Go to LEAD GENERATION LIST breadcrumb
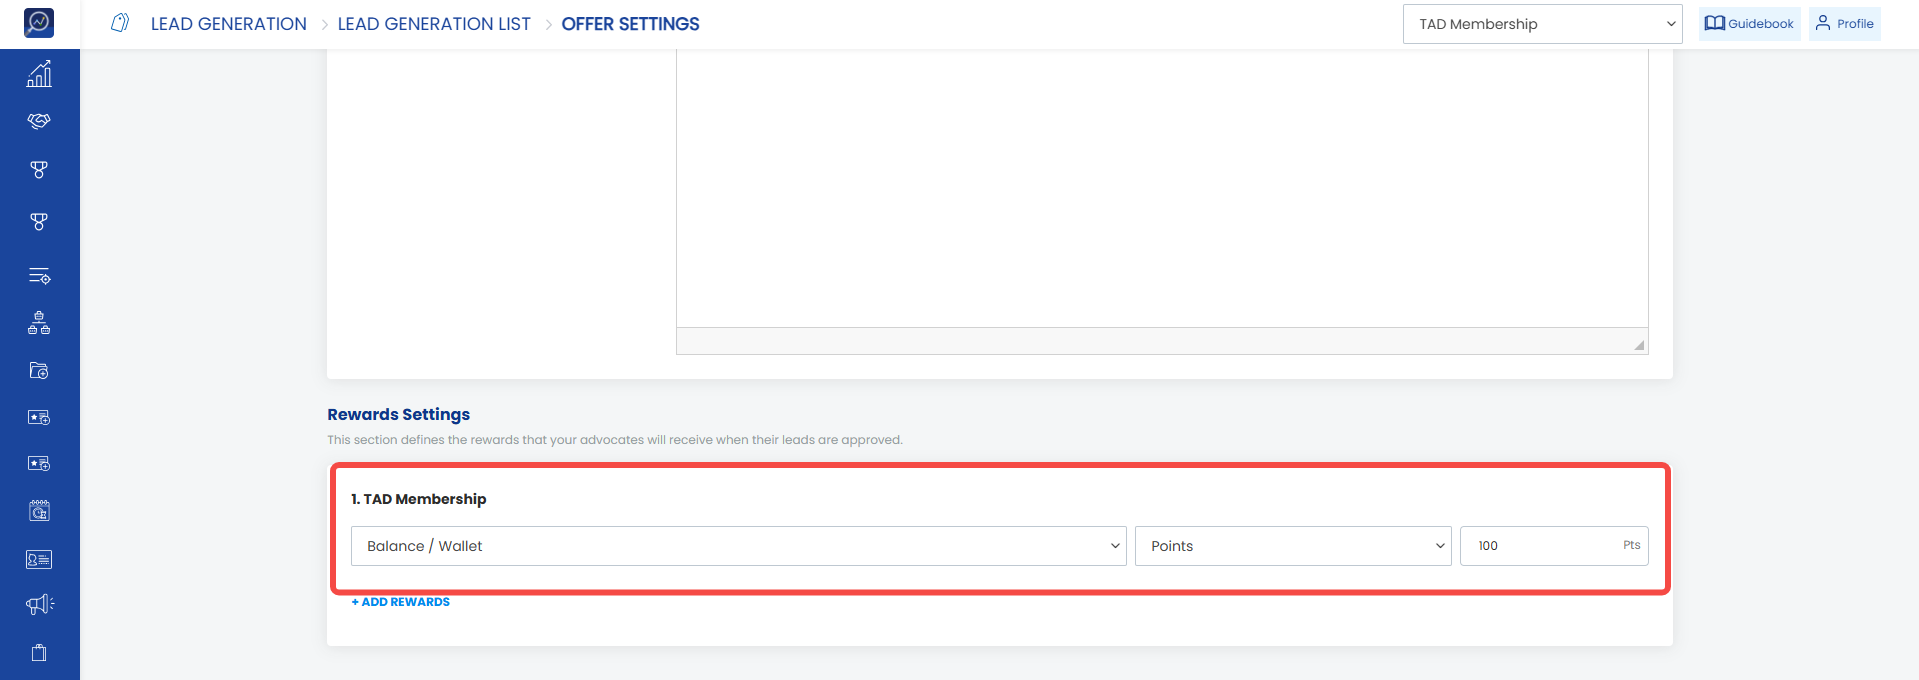The height and width of the screenshot is (680, 1919). (434, 24)
